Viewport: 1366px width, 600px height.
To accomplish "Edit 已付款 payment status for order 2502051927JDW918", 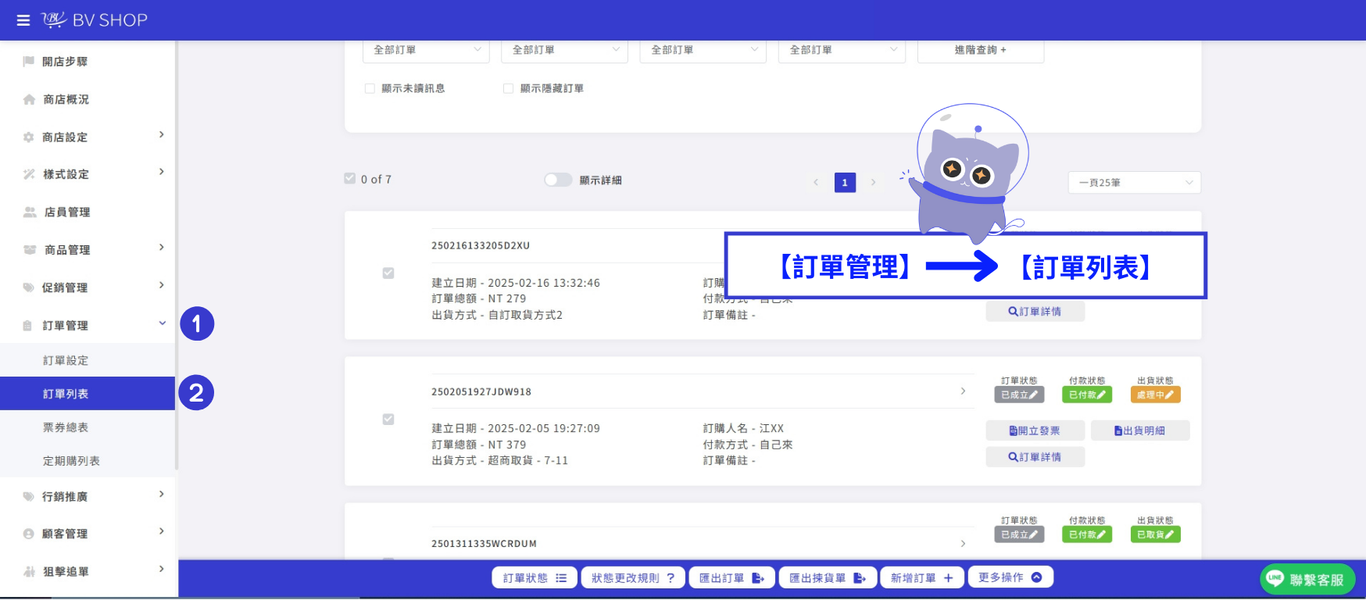I will pyautogui.click(x=1087, y=395).
